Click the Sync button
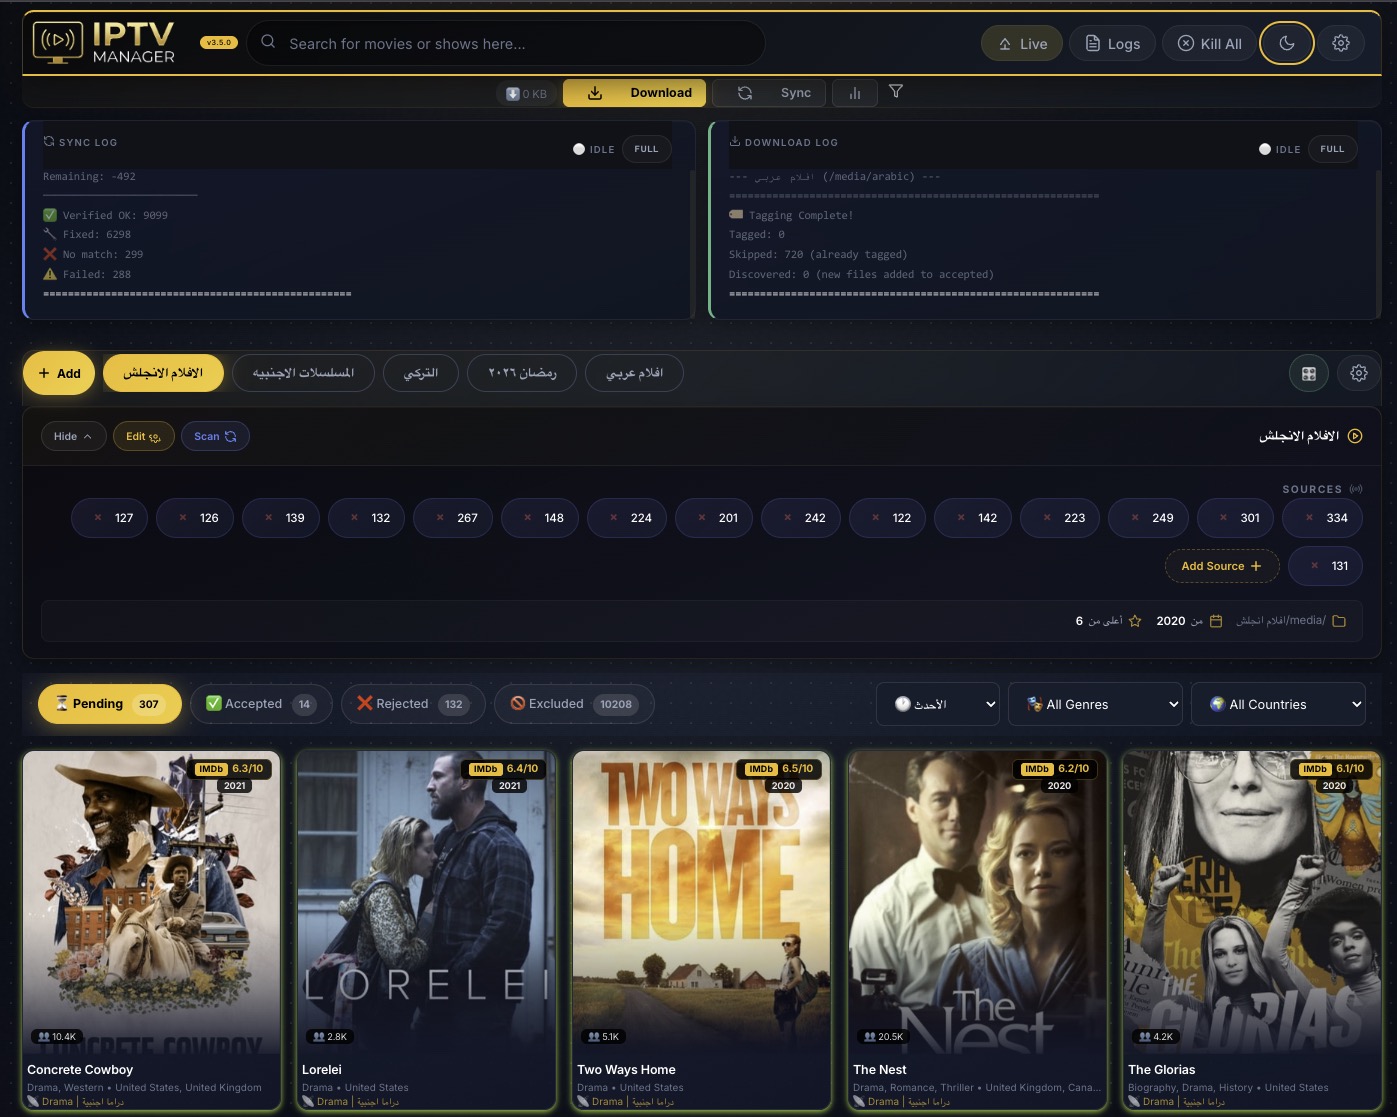This screenshot has height=1117, width=1397. click(768, 93)
